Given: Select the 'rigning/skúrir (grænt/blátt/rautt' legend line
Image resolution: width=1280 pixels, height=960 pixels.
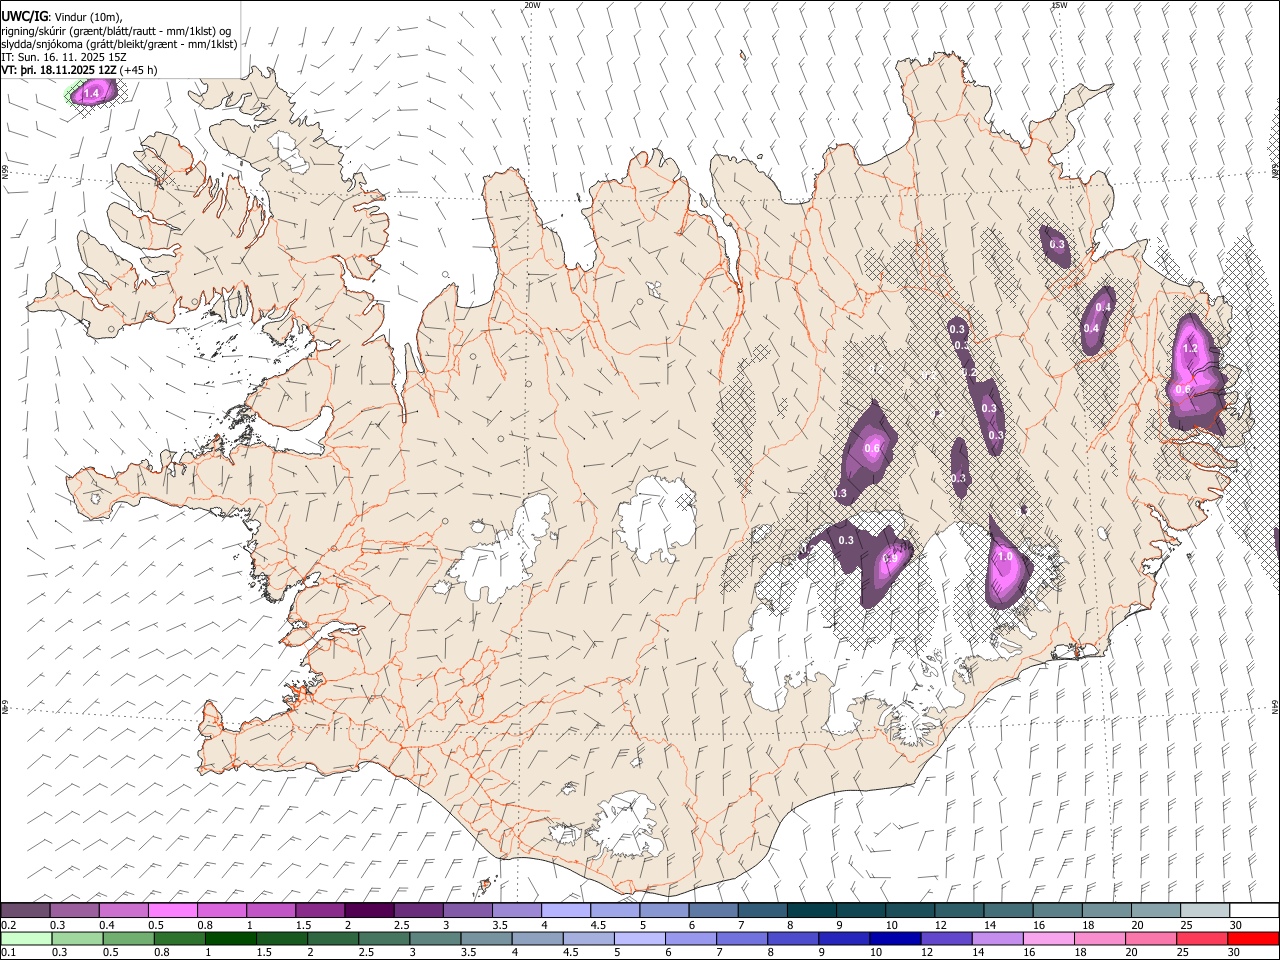Looking at the screenshot, I should pyautogui.click(x=115, y=30).
